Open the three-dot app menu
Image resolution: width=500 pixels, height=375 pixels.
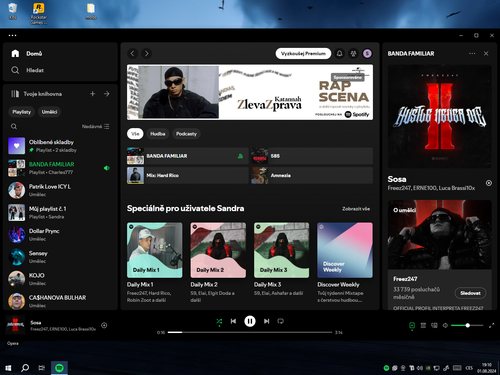click(x=12, y=35)
